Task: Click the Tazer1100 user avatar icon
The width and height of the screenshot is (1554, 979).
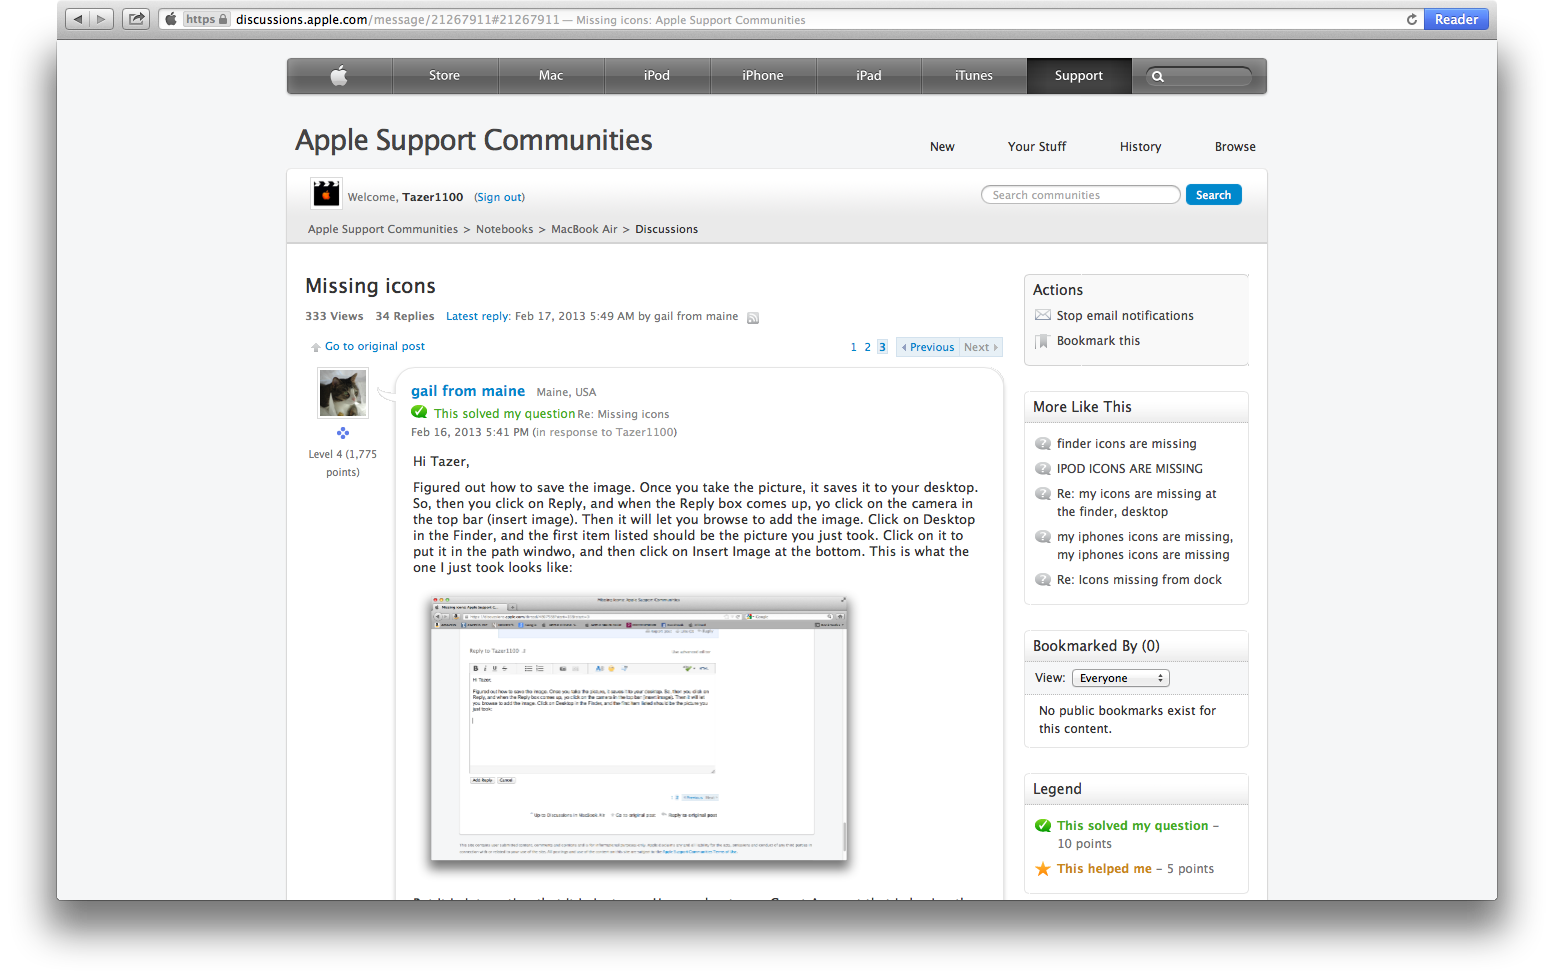Action: [x=326, y=193]
